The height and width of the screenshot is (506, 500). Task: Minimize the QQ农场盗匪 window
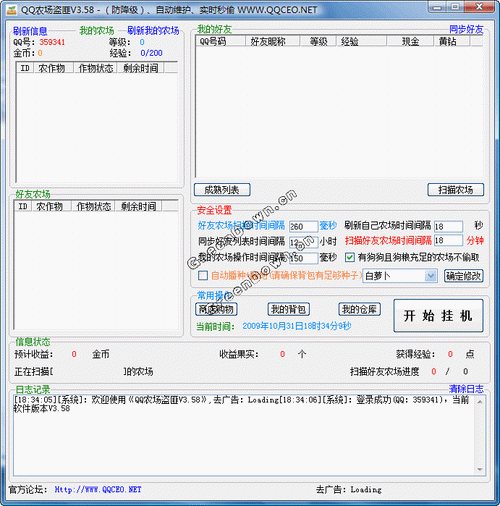[x=438, y=7]
